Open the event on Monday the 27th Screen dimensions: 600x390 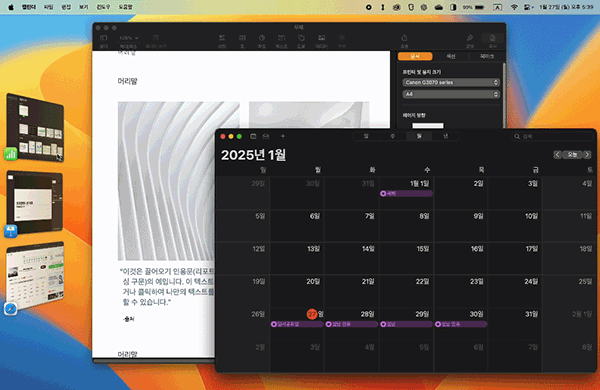tap(297, 324)
